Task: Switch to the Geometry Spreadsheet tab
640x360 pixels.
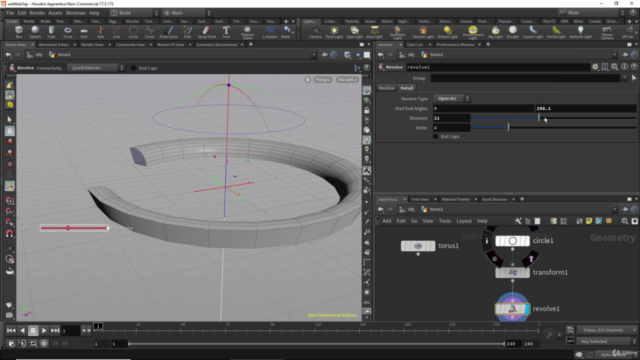Action: (x=217, y=44)
